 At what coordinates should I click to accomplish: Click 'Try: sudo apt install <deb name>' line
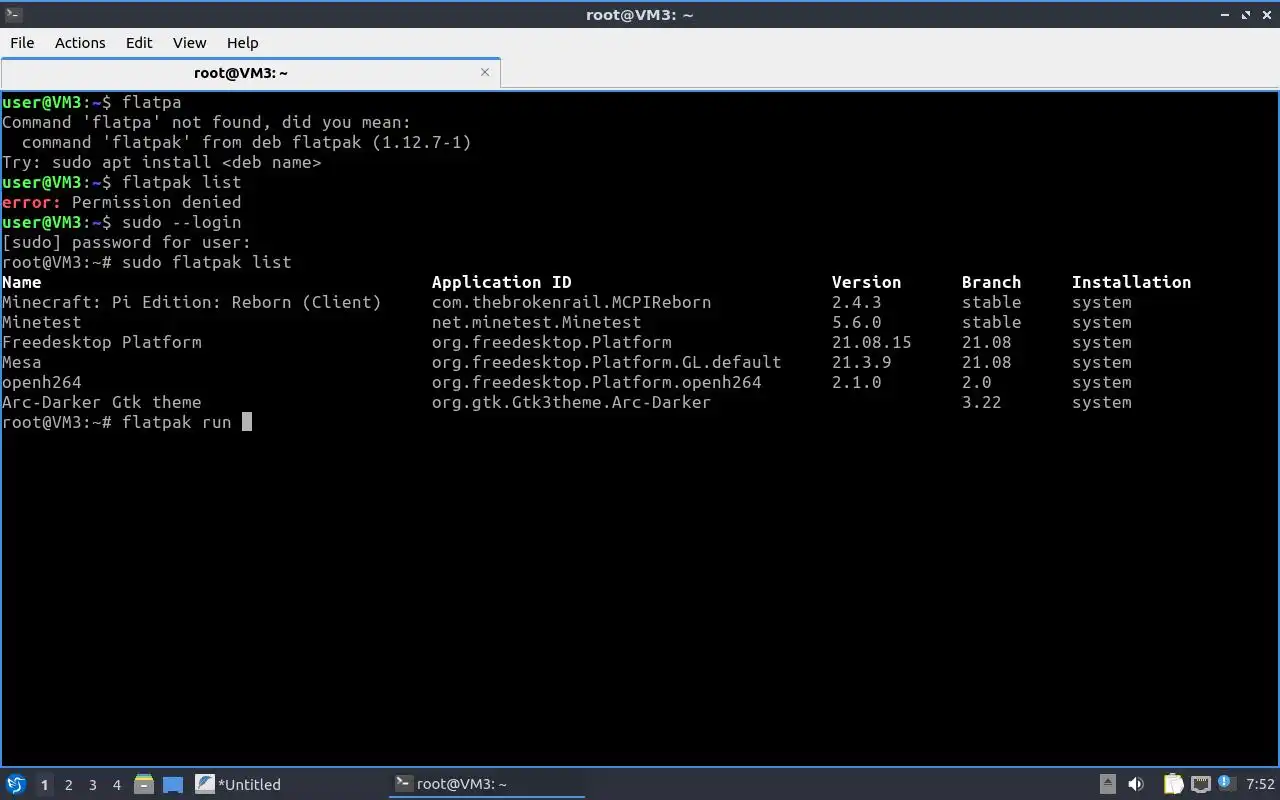[x=161, y=162]
